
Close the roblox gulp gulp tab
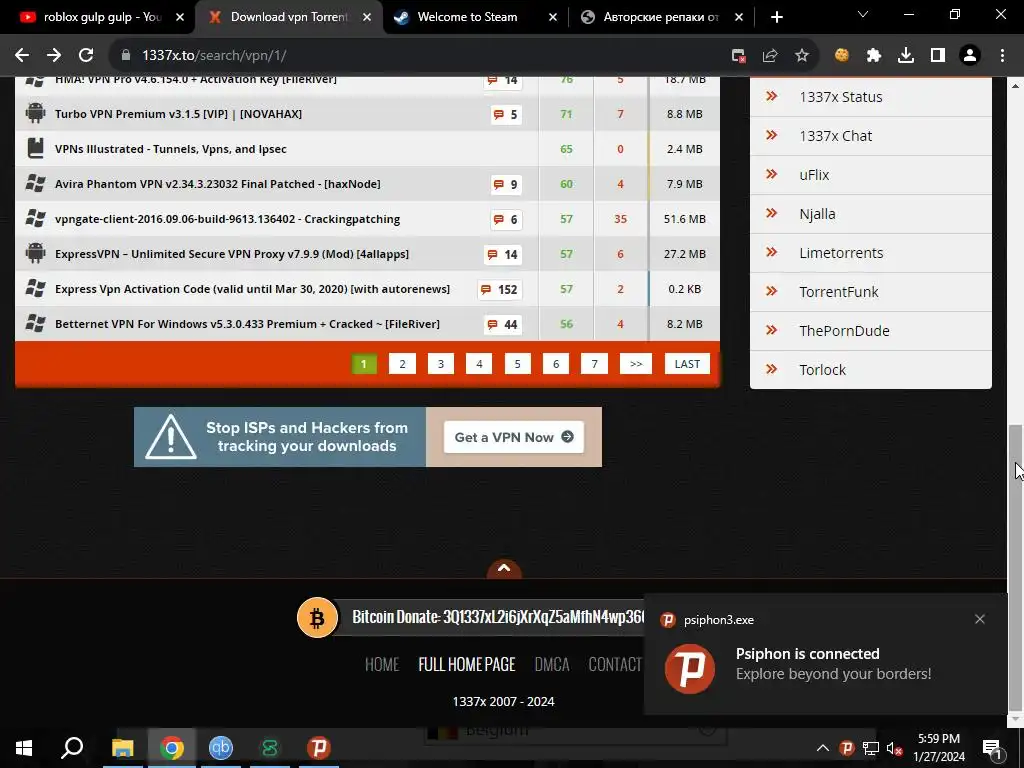point(180,17)
